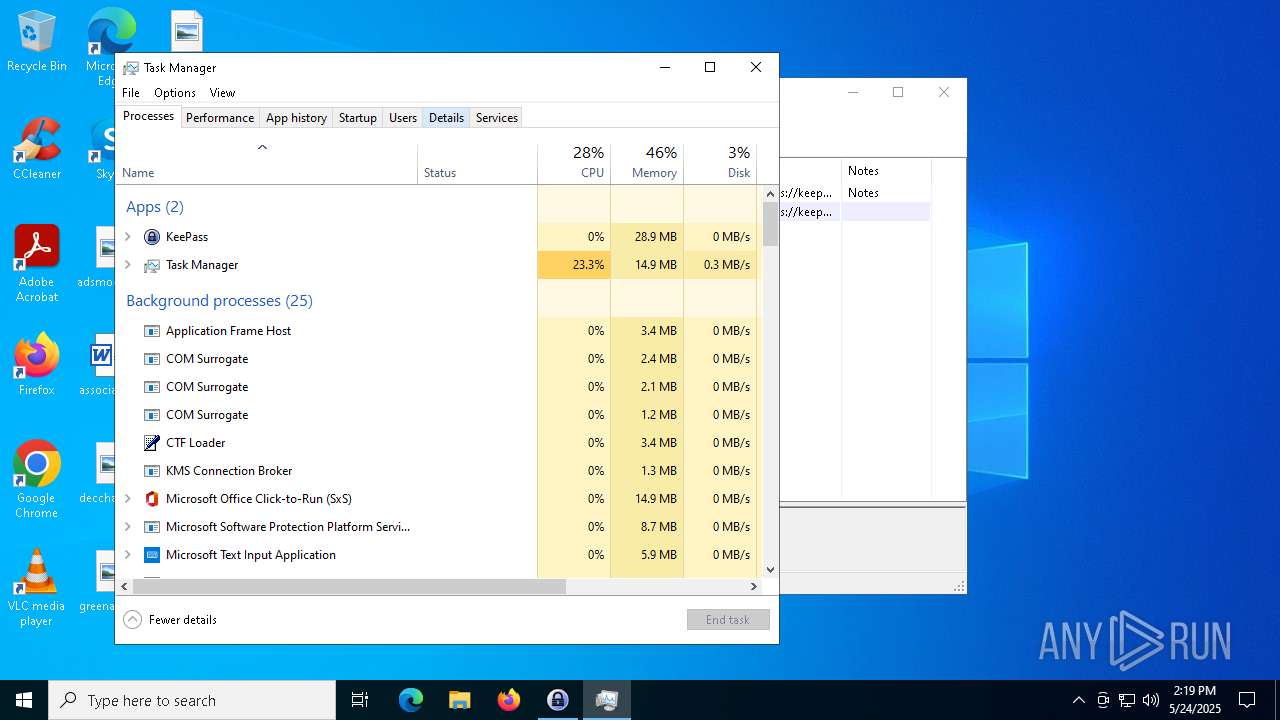Open Task View from taskbar
The image size is (1280, 720).
360,700
